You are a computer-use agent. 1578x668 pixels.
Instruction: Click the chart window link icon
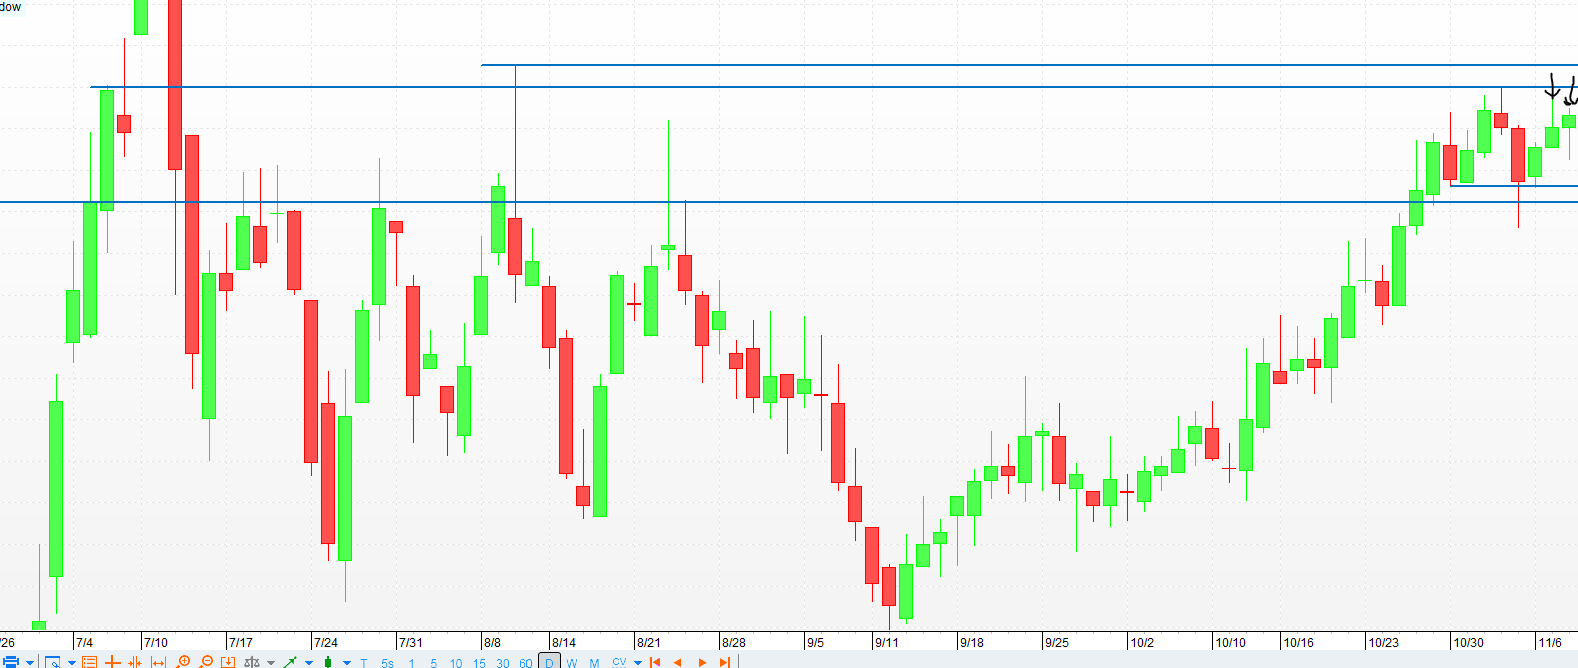click(x=52, y=662)
